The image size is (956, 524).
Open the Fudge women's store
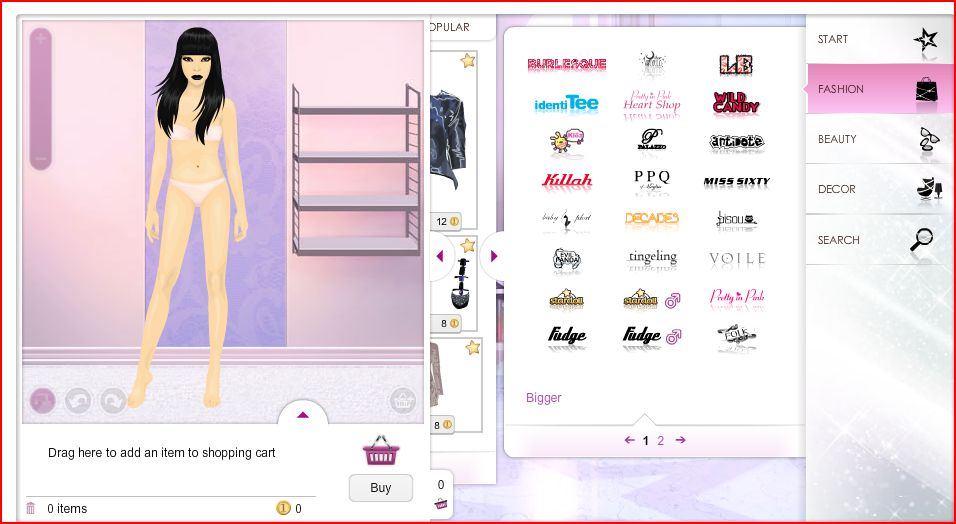tap(566, 336)
